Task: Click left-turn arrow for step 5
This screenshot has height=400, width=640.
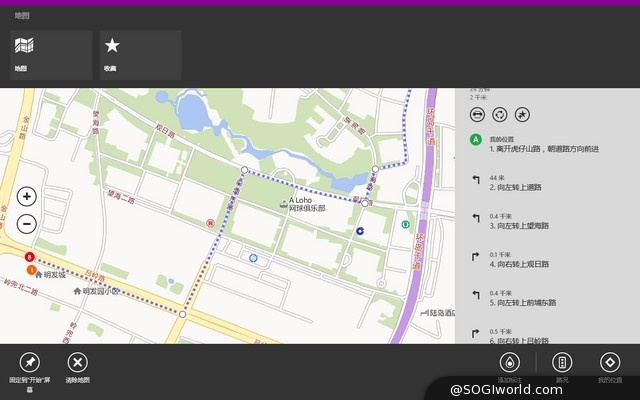Action: pyautogui.click(x=476, y=295)
